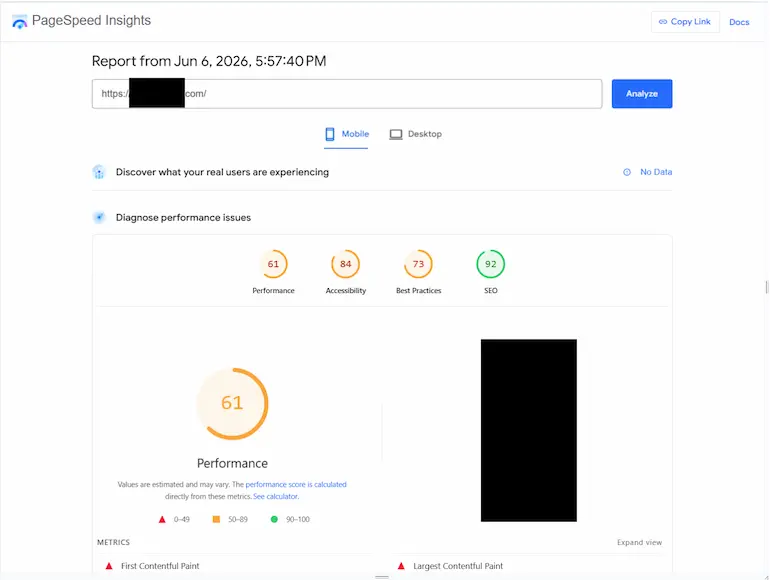Screen dimensions: 770x580
Task: Click the URL input field
Action: coord(347,94)
